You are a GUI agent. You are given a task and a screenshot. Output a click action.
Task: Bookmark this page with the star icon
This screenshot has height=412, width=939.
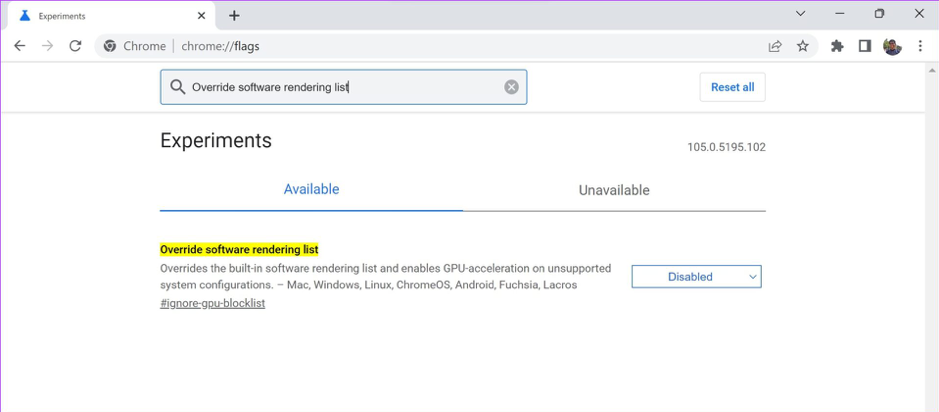[802, 46]
